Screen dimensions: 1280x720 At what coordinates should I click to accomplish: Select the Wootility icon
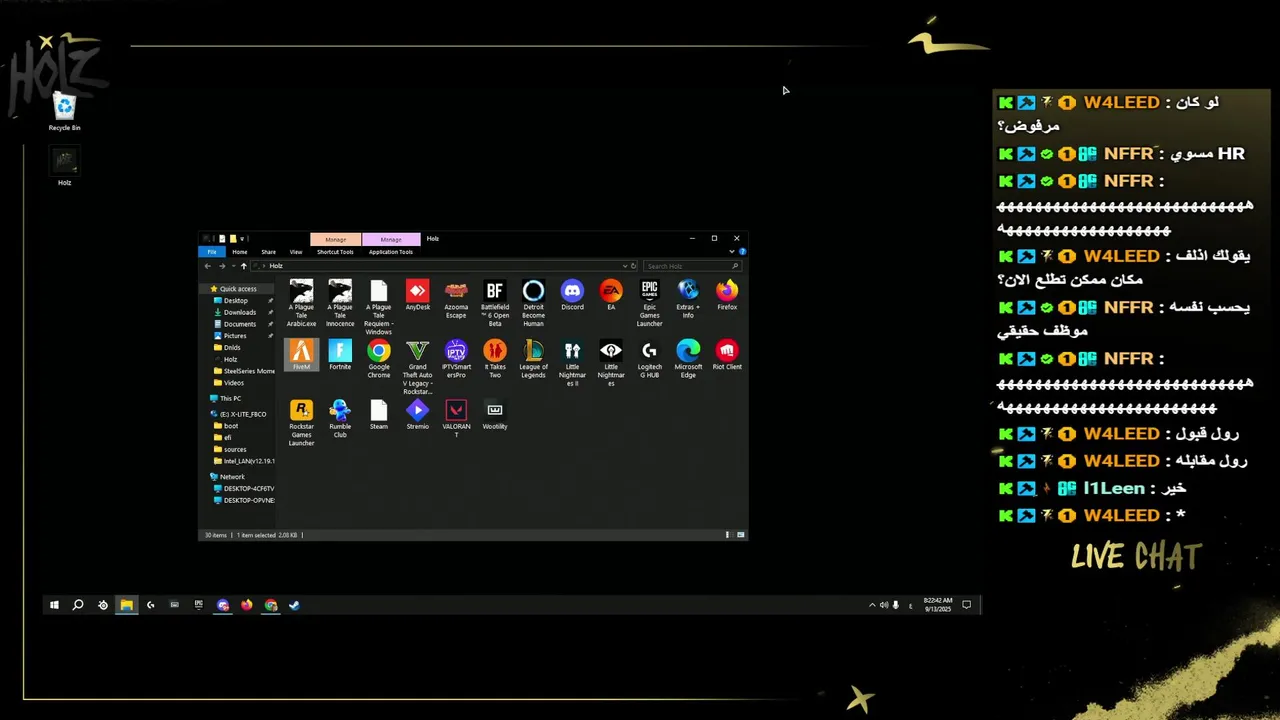pos(495,414)
